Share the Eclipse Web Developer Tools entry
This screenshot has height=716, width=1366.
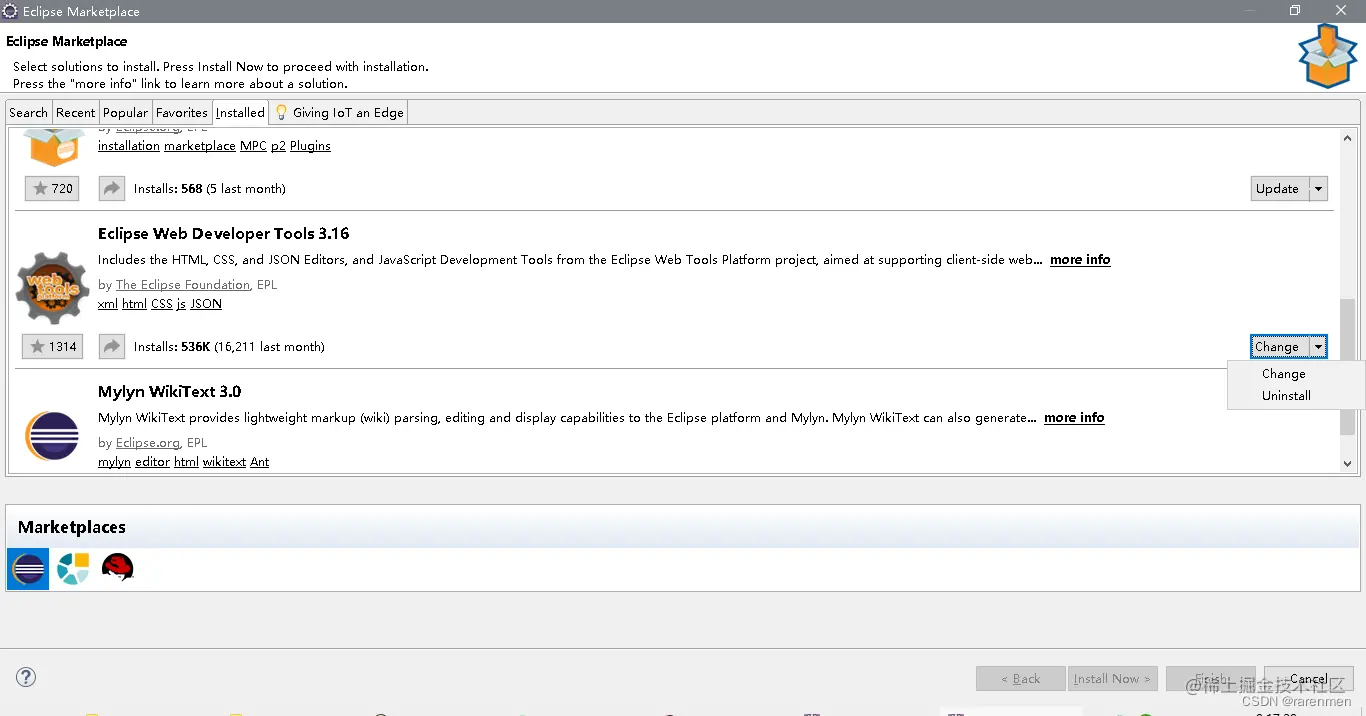(112, 347)
